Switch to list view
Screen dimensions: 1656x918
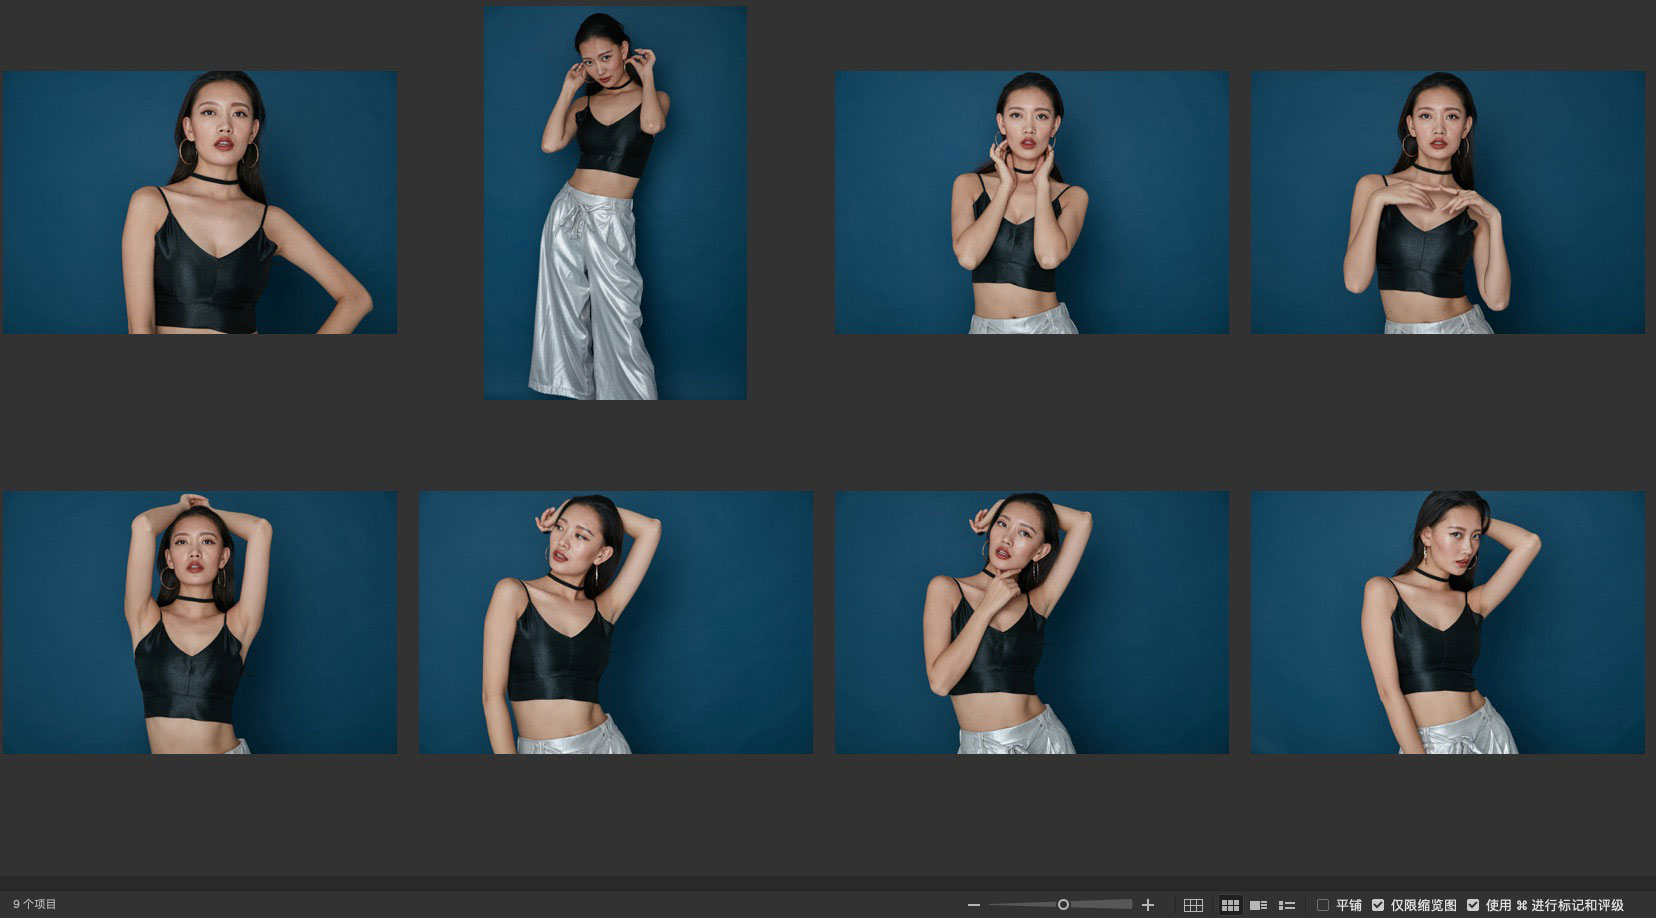point(1287,905)
